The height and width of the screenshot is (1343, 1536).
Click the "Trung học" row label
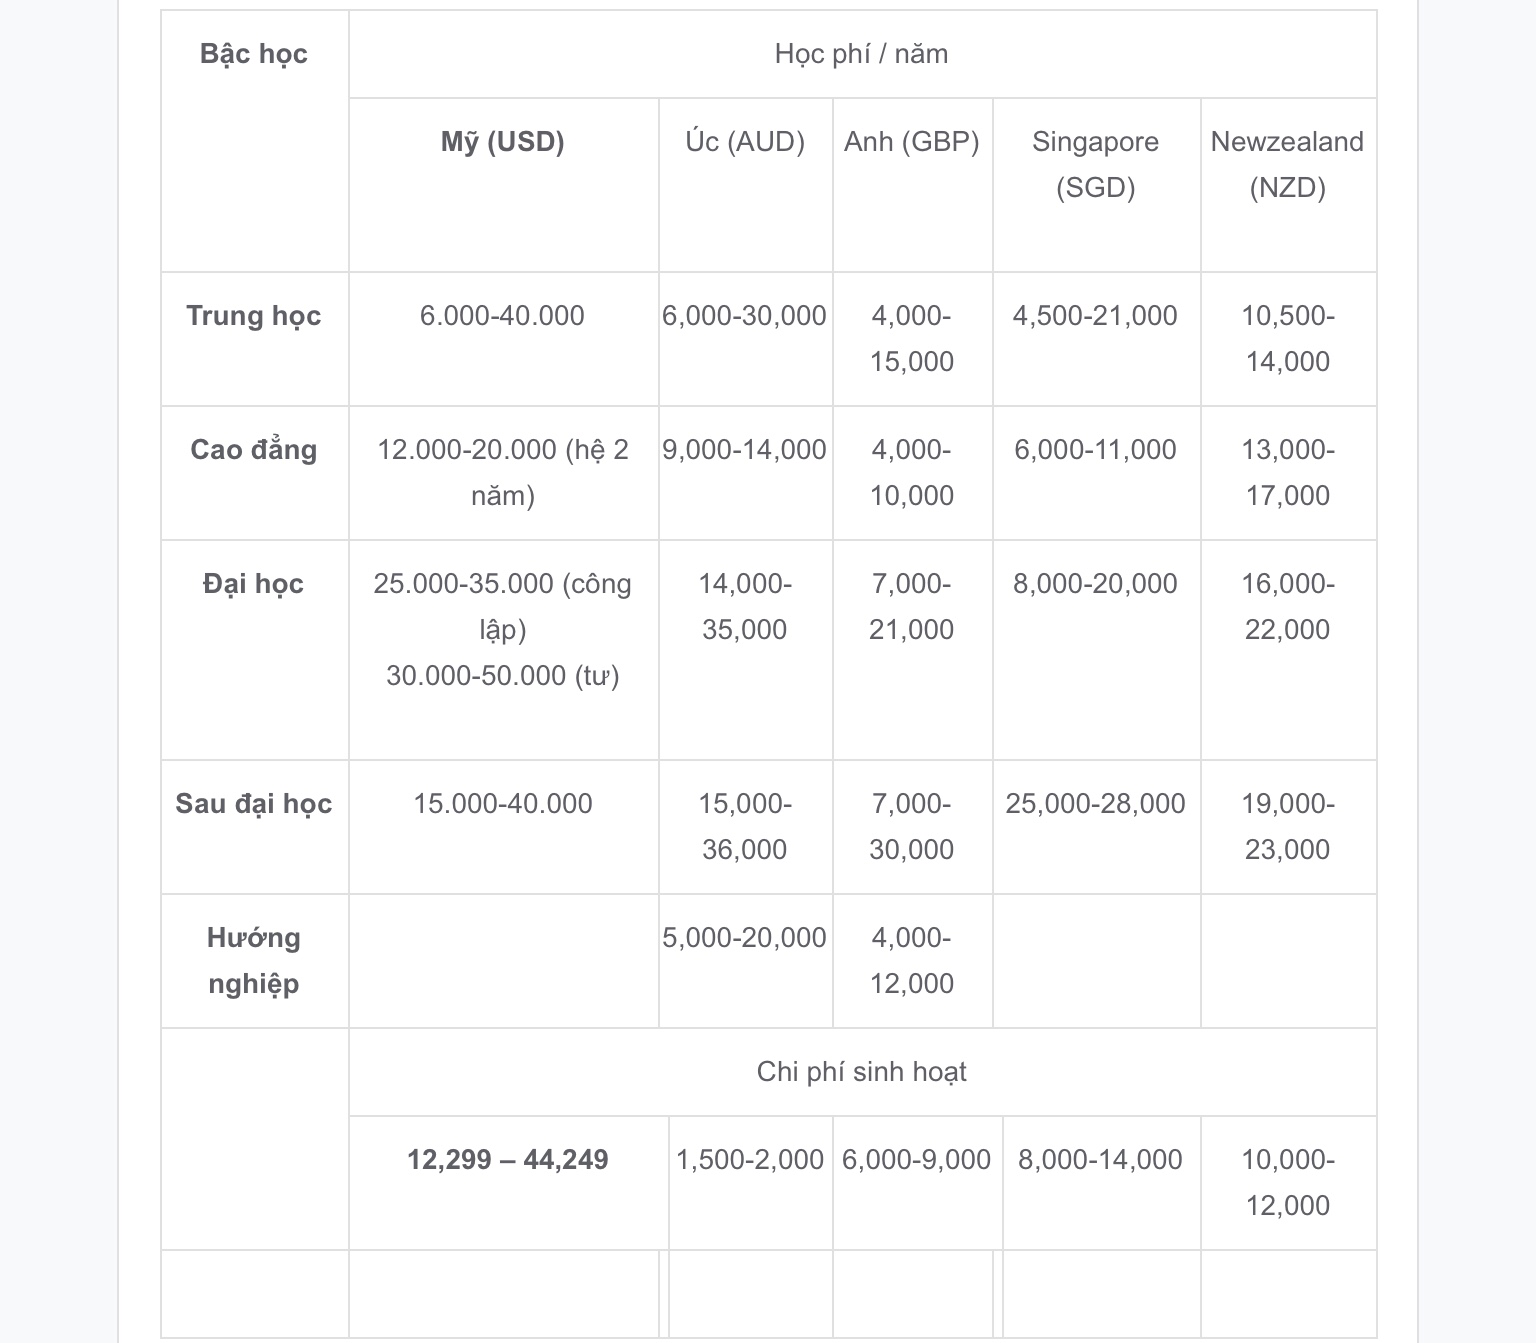[254, 316]
